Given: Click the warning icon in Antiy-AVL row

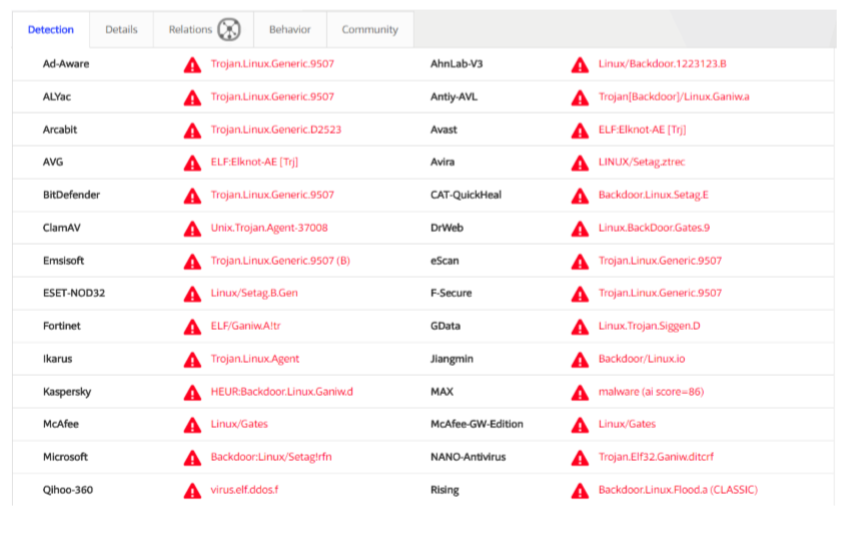Looking at the screenshot, I should click(x=580, y=98).
